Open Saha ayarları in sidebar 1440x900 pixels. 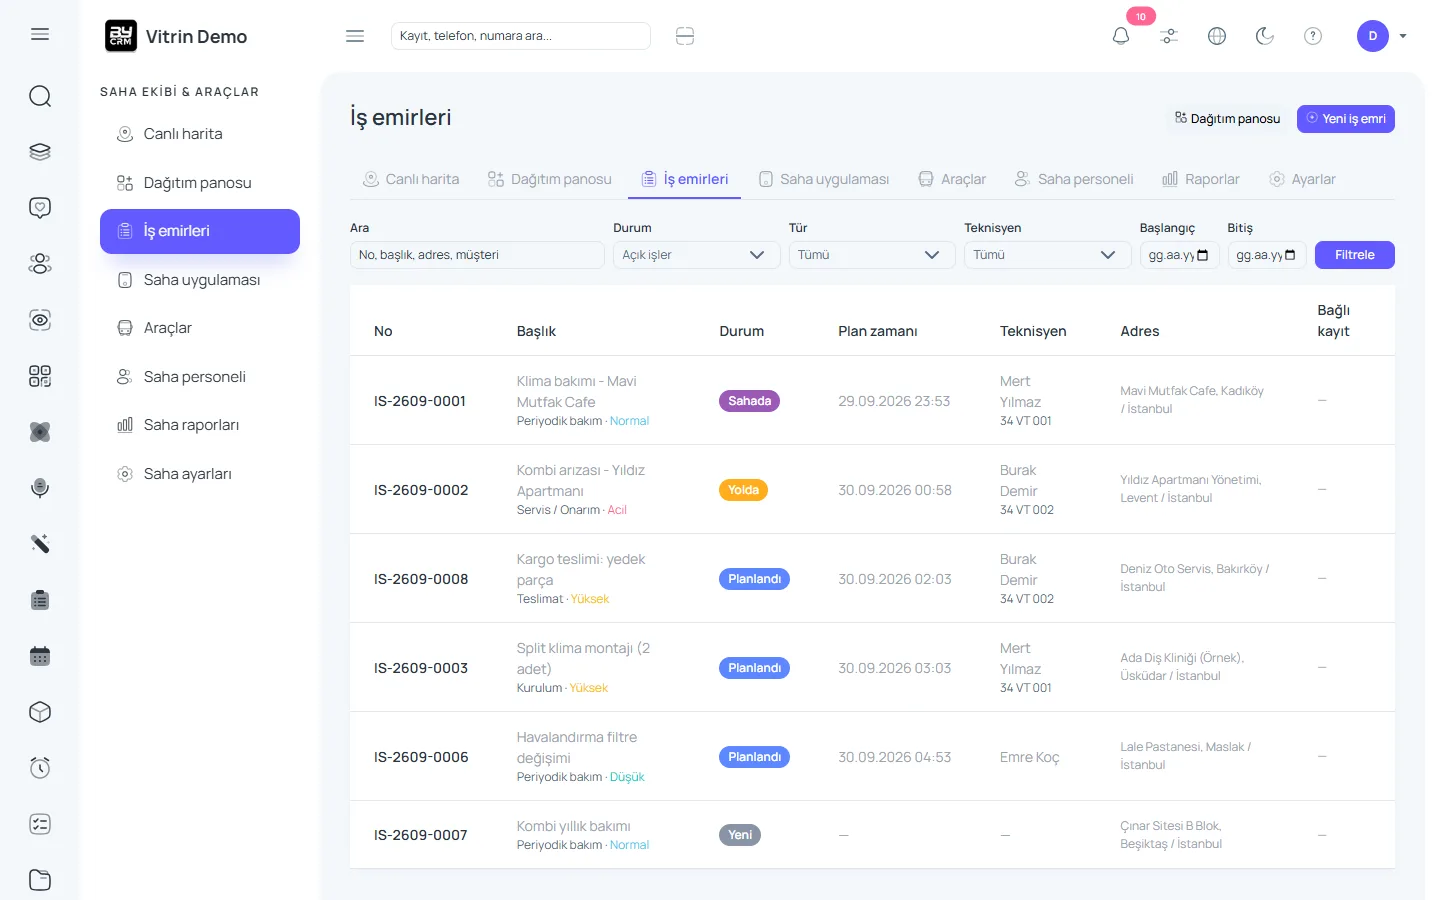(200, 474)
